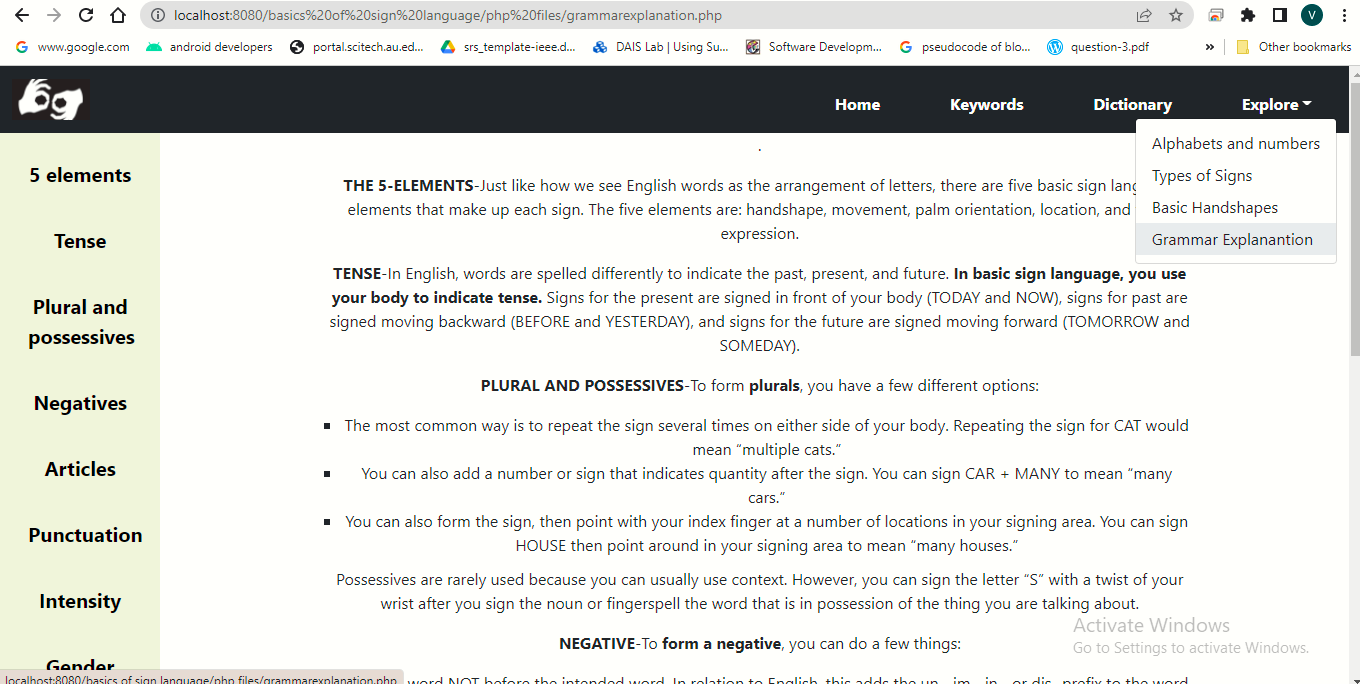
Task: Select Grammar Explanantion option
Action: (x=1236, y=240)
